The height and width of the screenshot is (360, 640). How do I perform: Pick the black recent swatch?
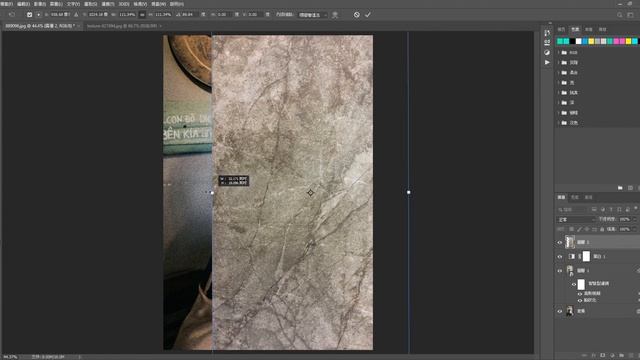[x=572, y=41]
